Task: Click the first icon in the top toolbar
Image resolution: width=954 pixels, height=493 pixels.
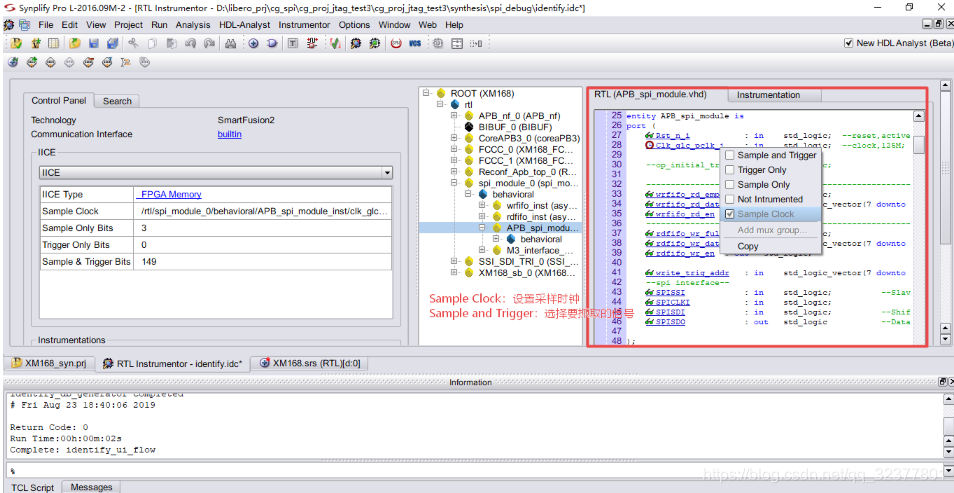Action: pyautogui.click(x=16, y=43)
